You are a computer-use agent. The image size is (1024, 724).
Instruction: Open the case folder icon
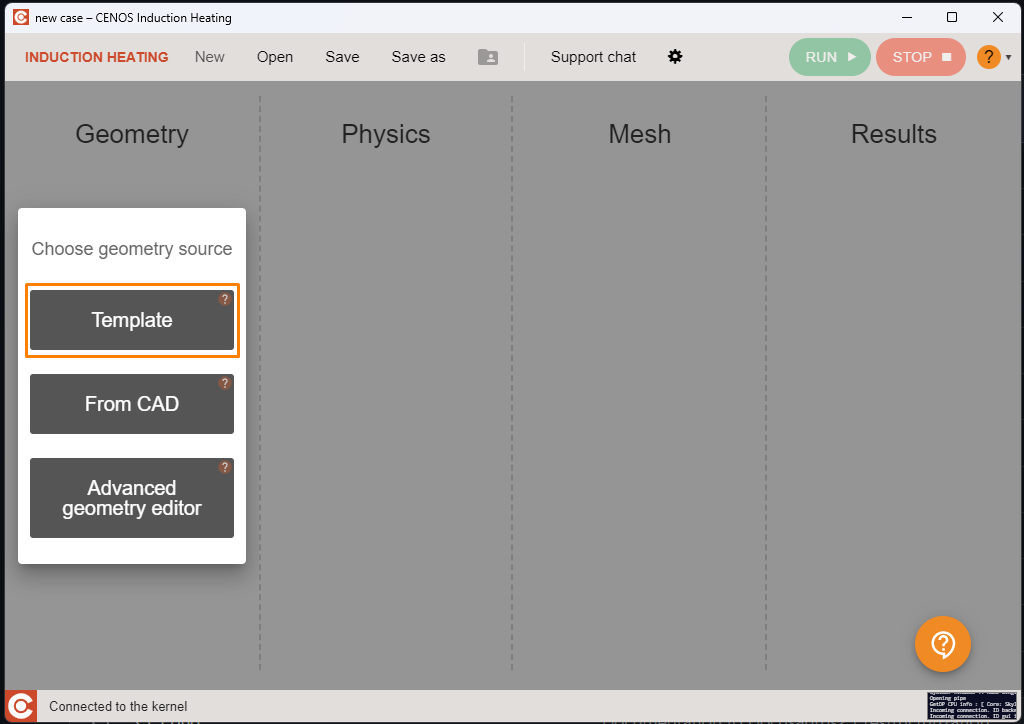point(488,57)
